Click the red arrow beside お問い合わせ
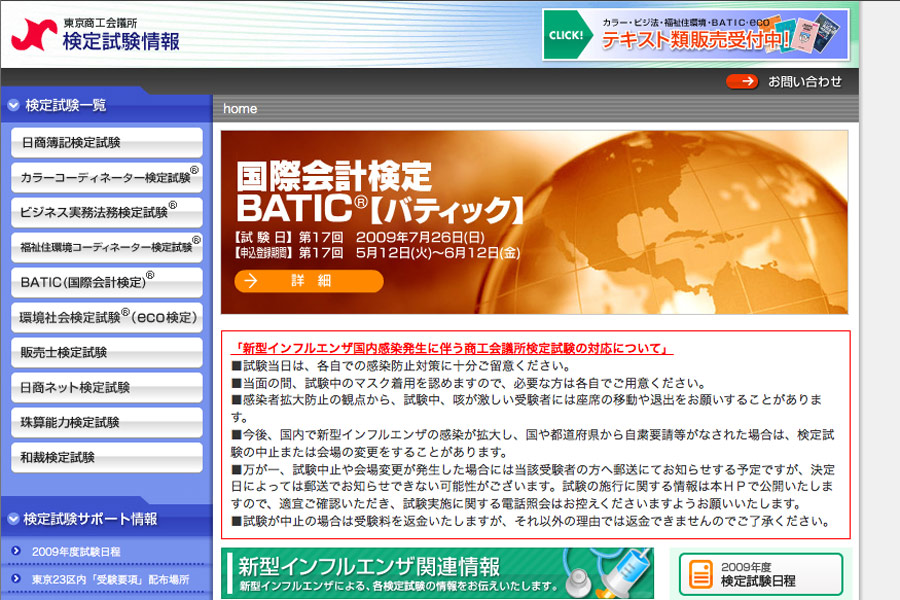The width and height of the screenshot is (900, 600). point(742,82)
